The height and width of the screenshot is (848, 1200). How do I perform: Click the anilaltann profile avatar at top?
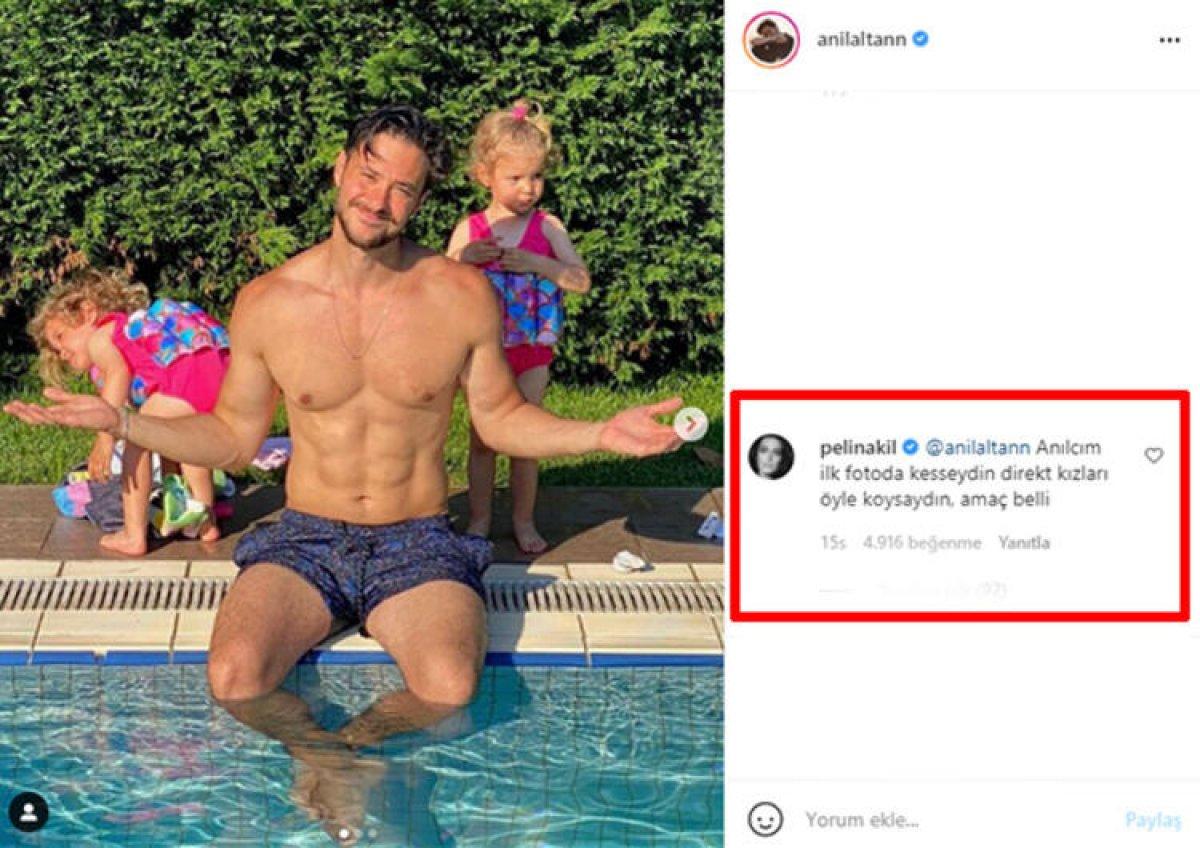click(x=770, y=40)
